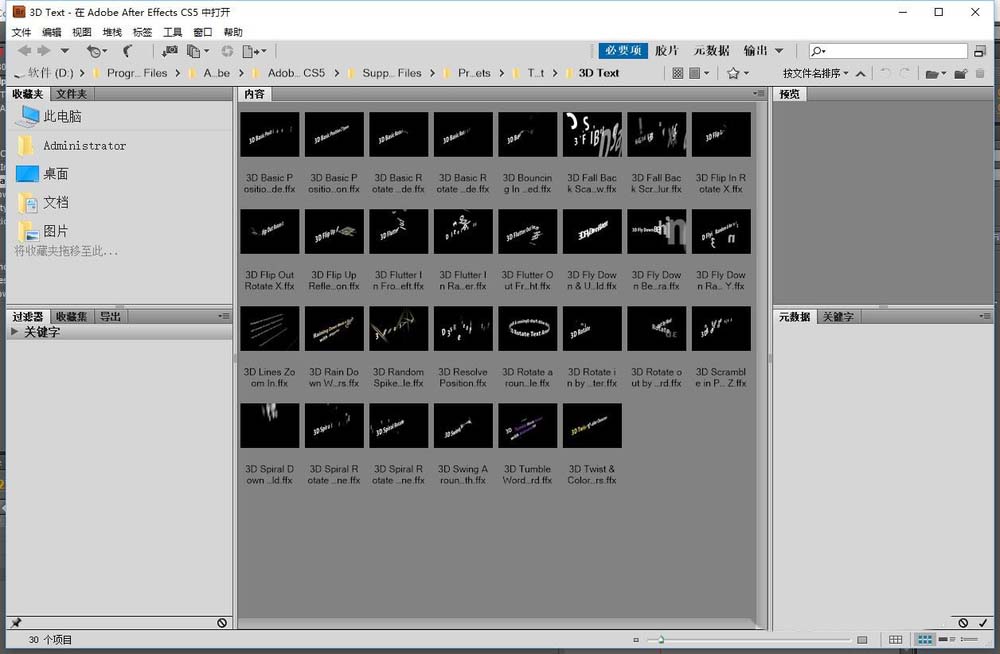The width and height of the screenshot is (1000, 654).
Task: Click the cancel icon in metadata panel
Action: point(963,623)
